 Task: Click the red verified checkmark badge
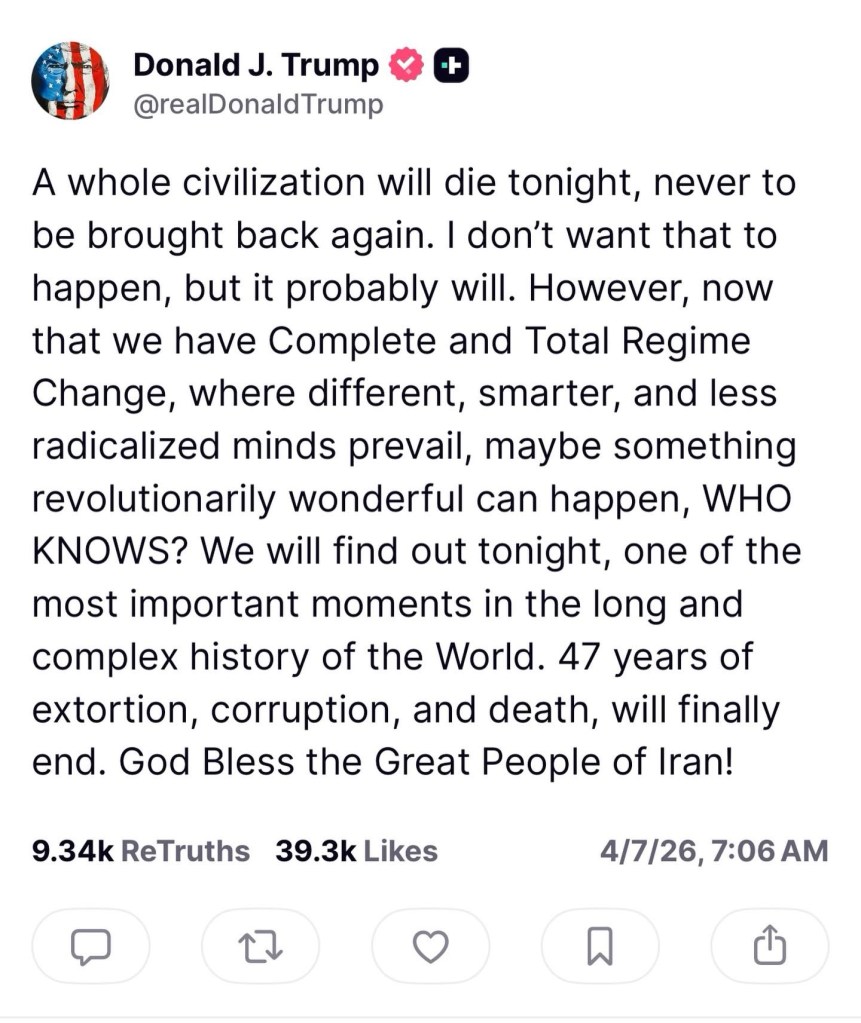click(x=406, y=66)
